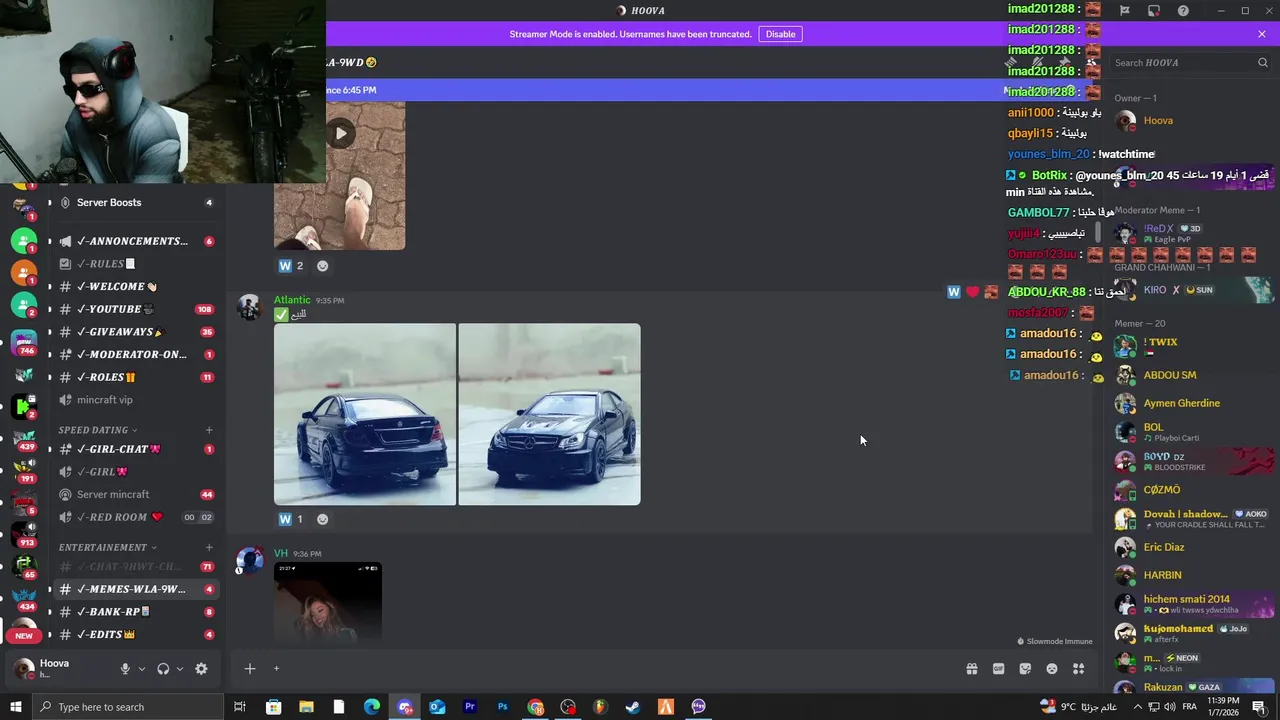This screenshot has width=1280, height=720.
Task: Expand the YOUTUBE channel arrow
Action: click(x=49, y=309)
